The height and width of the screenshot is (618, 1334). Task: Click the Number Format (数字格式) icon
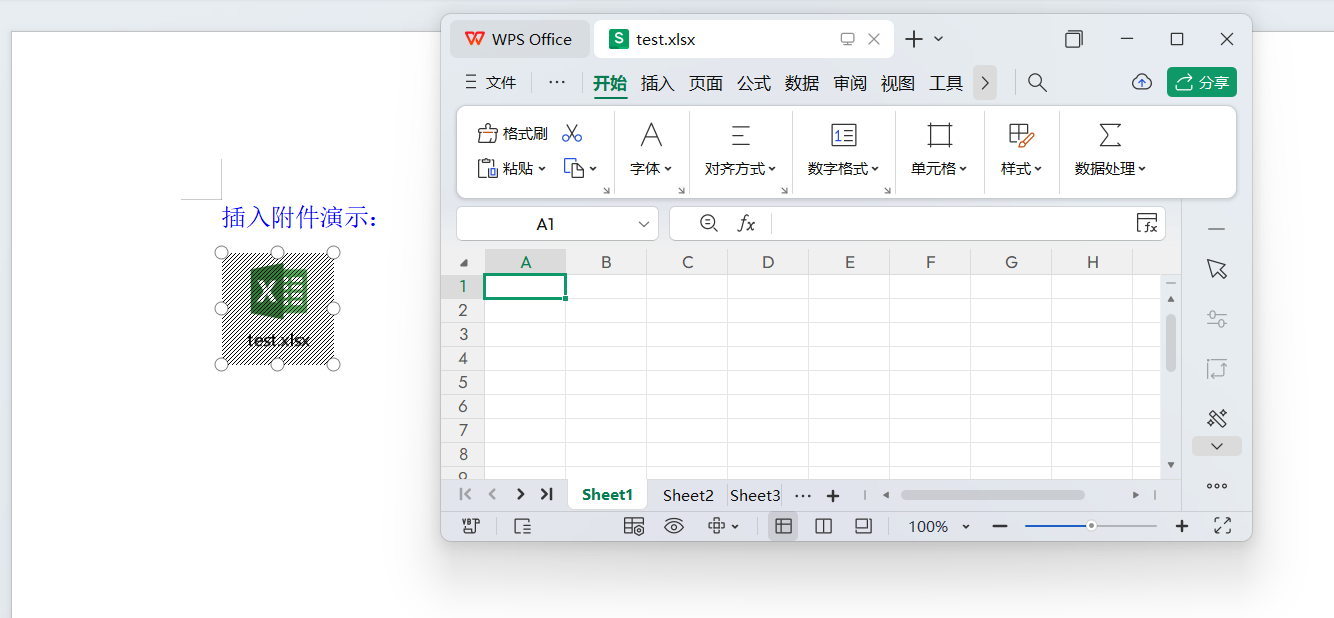coord(844,135)
